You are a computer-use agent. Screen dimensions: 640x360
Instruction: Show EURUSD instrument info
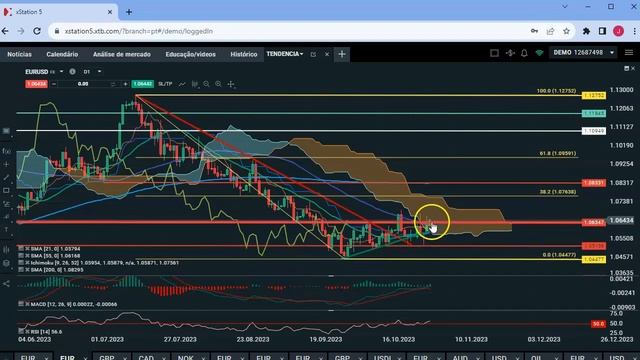pyautogui.click(x=72, y=71)
